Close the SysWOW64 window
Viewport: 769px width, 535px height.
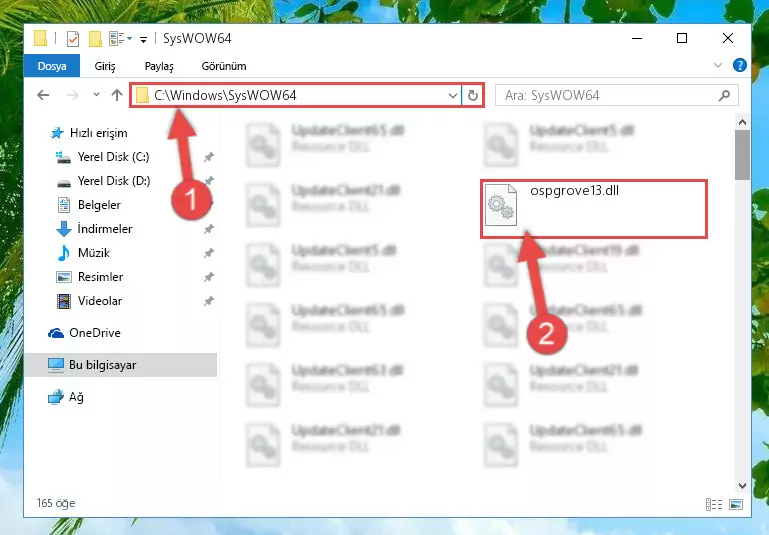pyautogui.click(x=728, y=38)
